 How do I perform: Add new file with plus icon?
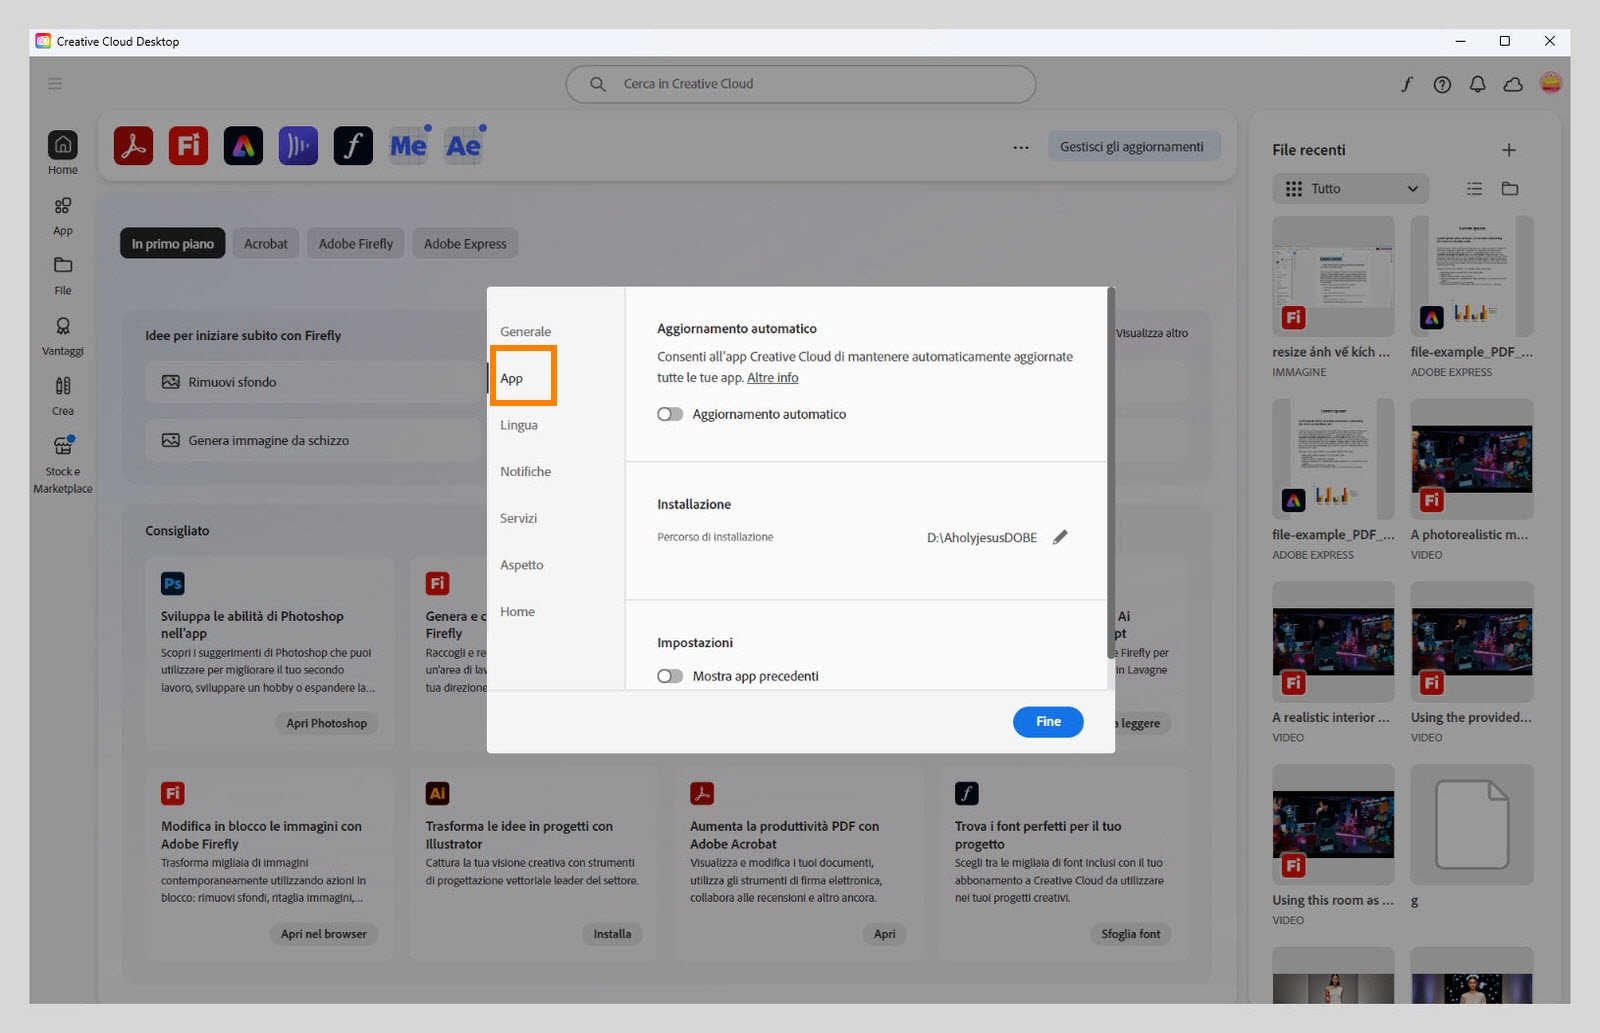(1509, 150)
